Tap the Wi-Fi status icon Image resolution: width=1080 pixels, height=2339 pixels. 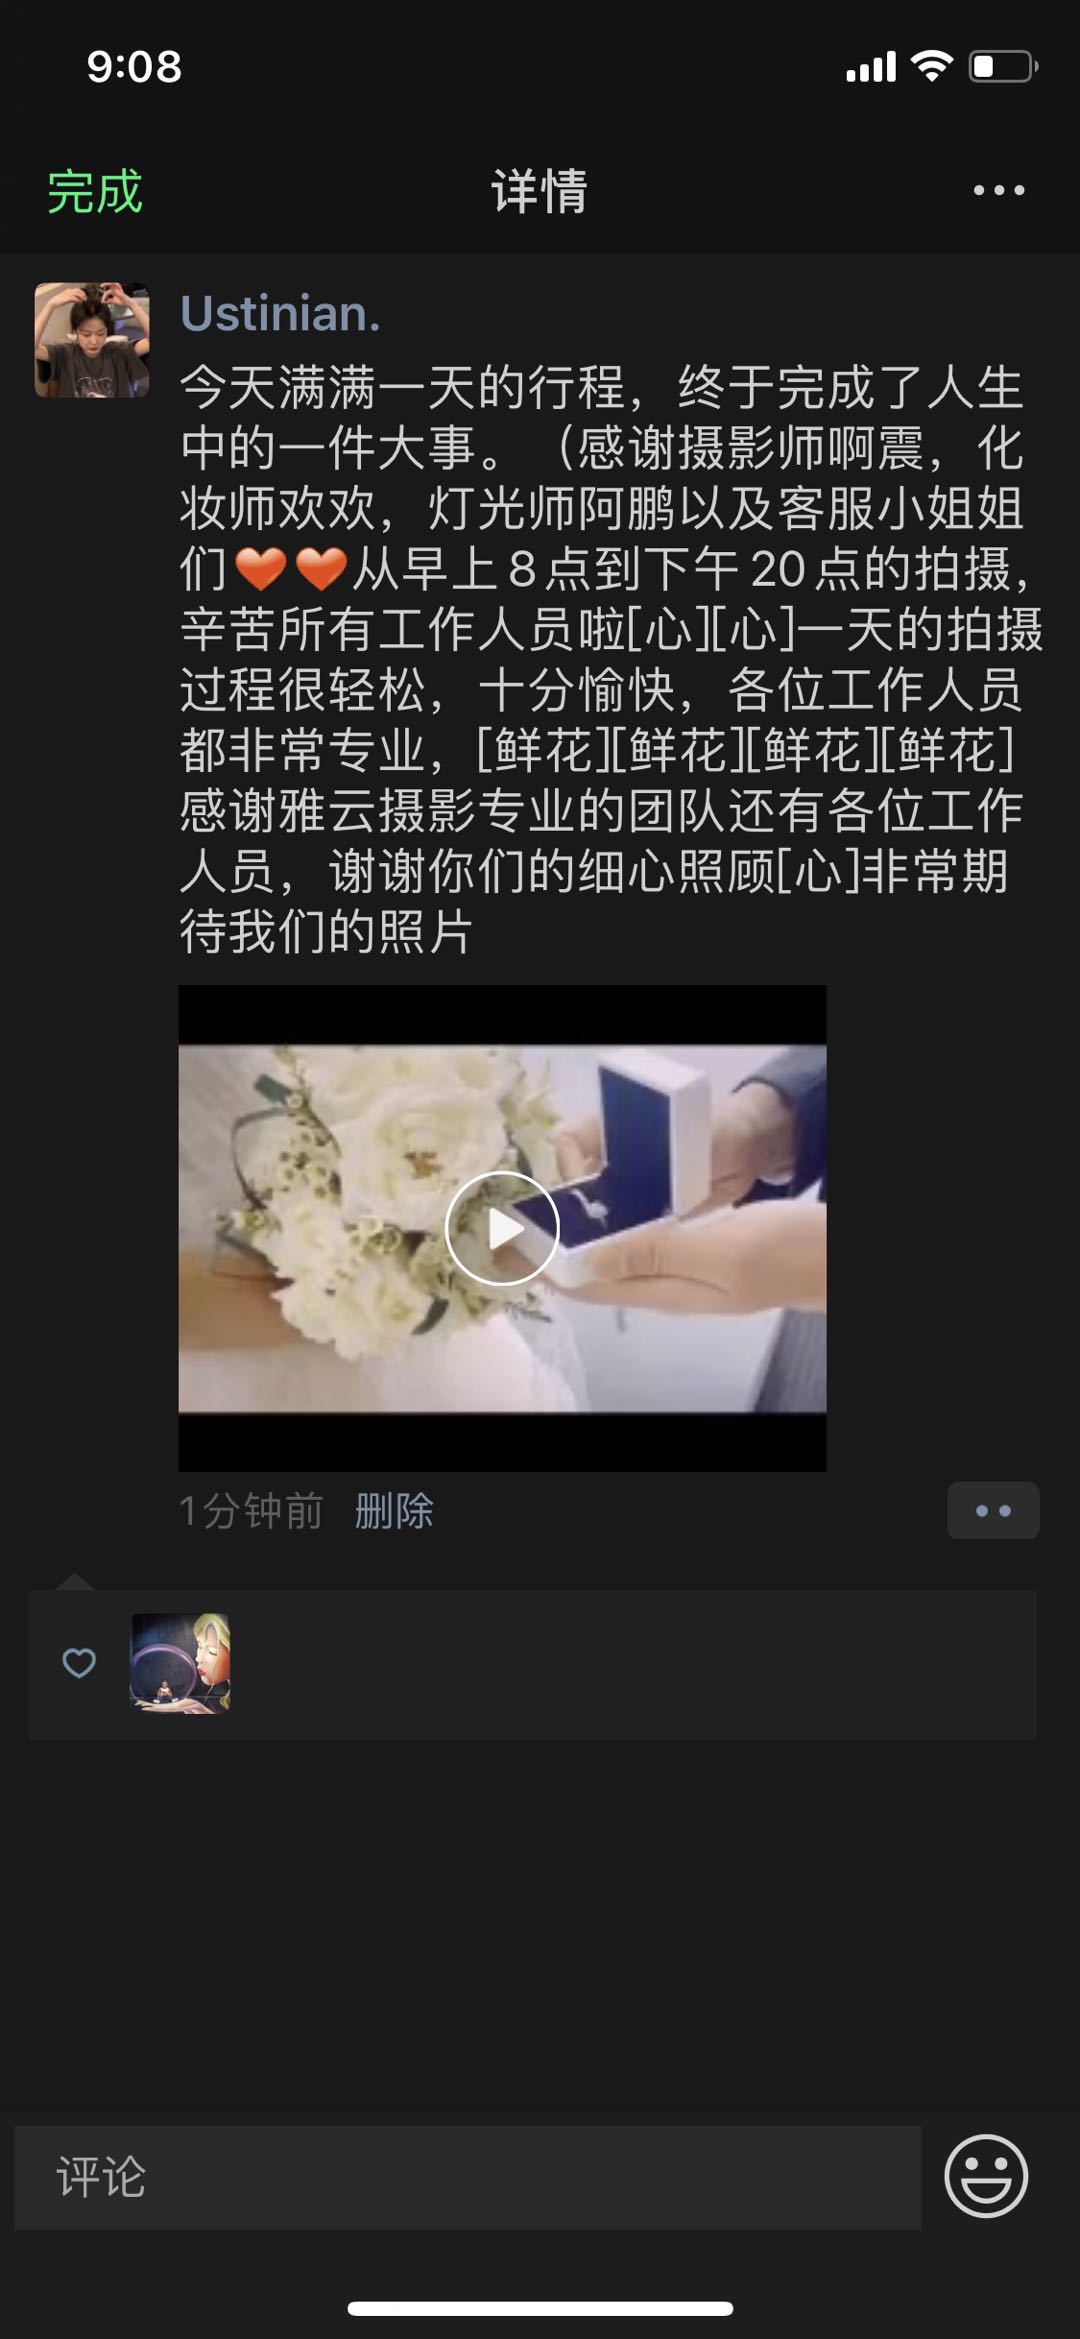tap(932, 66)
